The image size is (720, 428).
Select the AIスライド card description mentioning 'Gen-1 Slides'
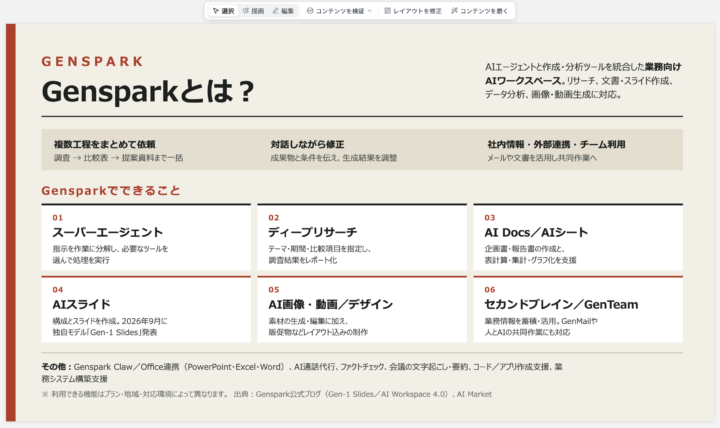point(110,327)
